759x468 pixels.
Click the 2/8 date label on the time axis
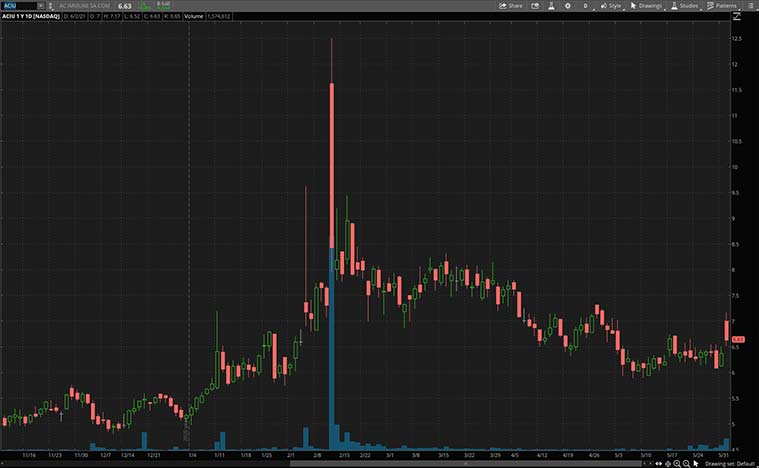317,455
